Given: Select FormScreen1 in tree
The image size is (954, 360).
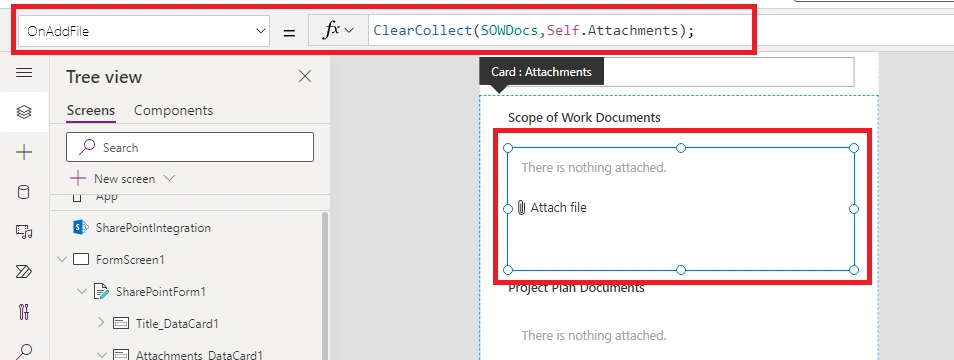Looking at the screenshot, I should [x=130, y=260].
